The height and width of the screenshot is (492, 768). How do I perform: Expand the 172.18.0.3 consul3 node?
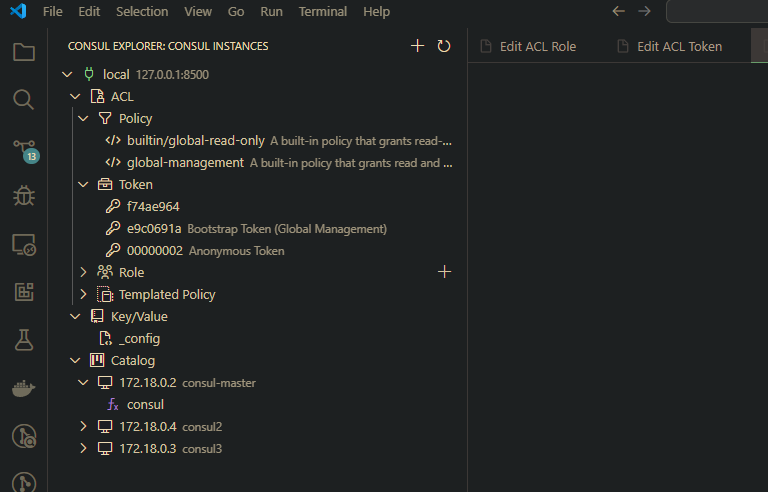tap(83, 448)
